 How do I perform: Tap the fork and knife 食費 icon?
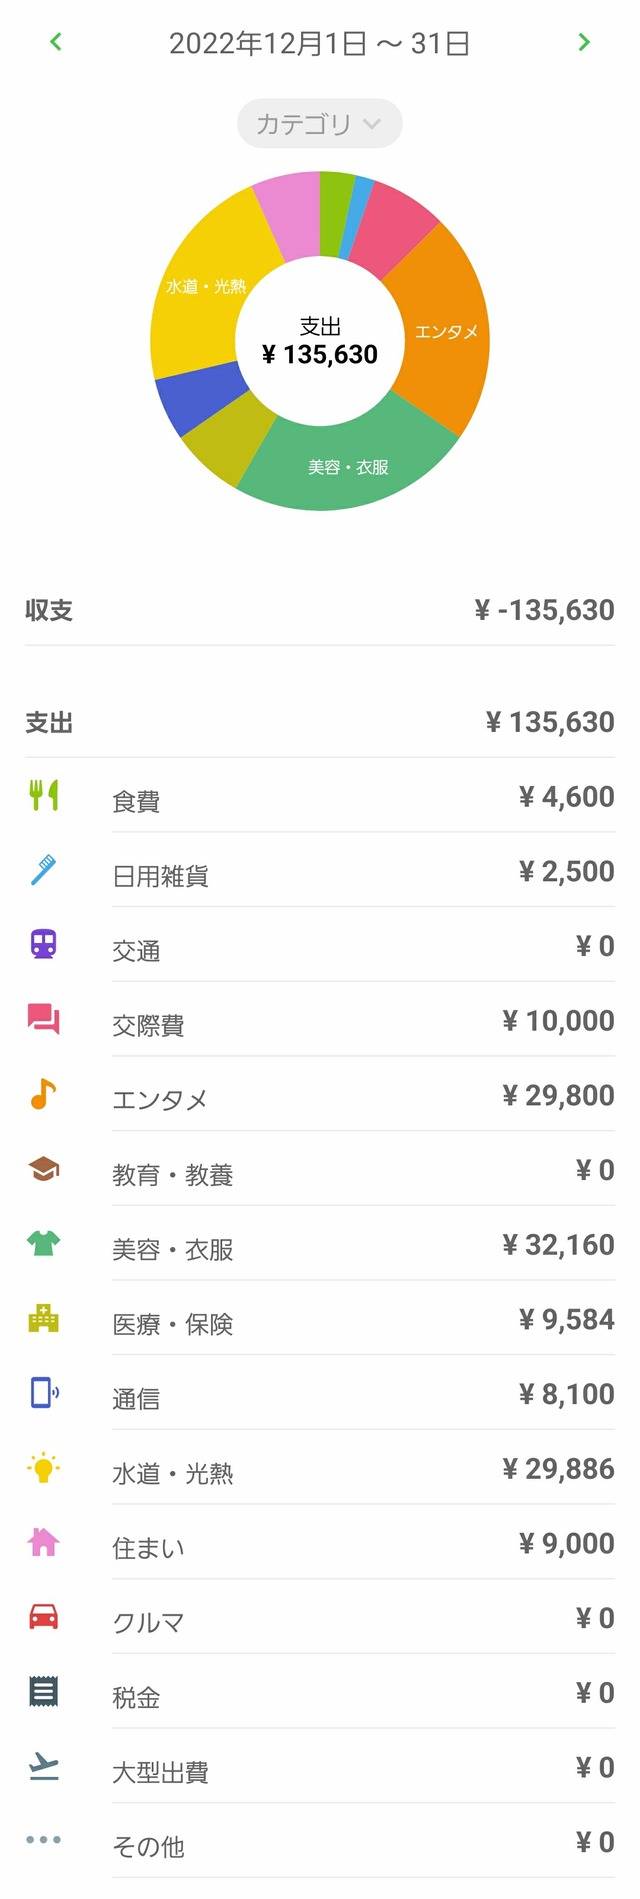coord(44,795)
